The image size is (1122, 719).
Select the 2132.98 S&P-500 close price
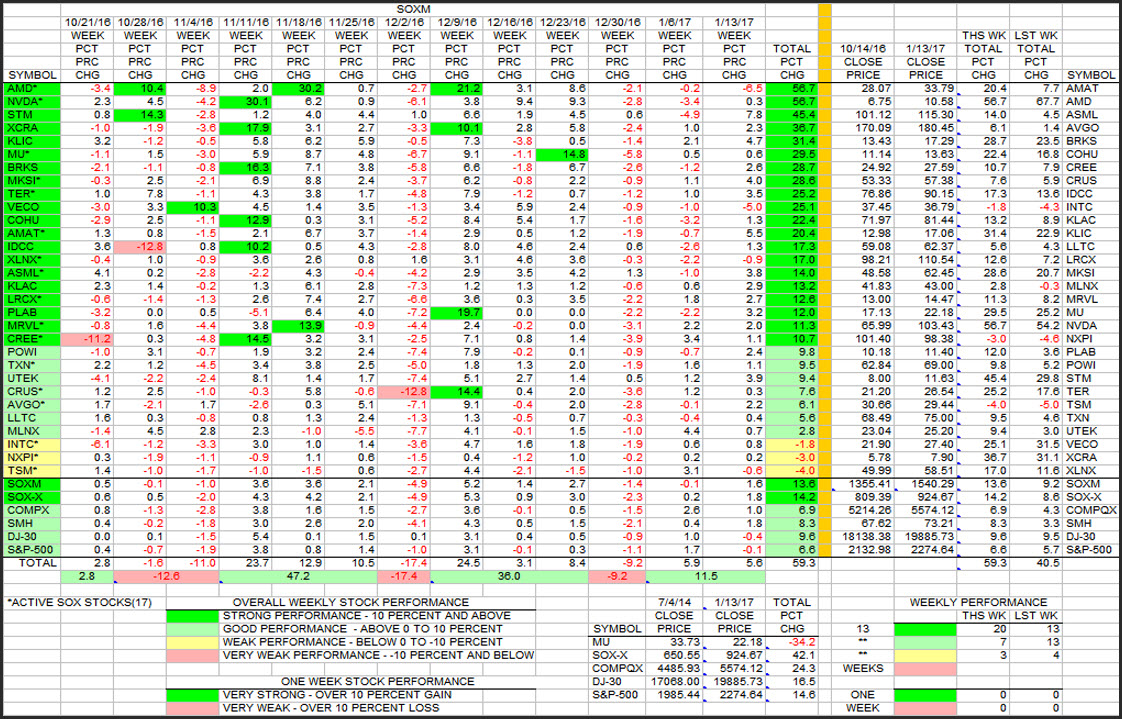(x=863, y=549)
